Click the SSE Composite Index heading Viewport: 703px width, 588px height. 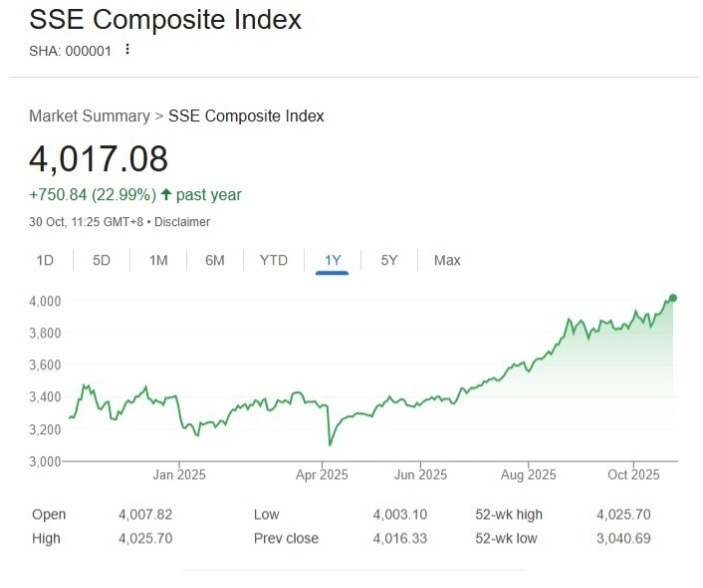coord(165,20)
